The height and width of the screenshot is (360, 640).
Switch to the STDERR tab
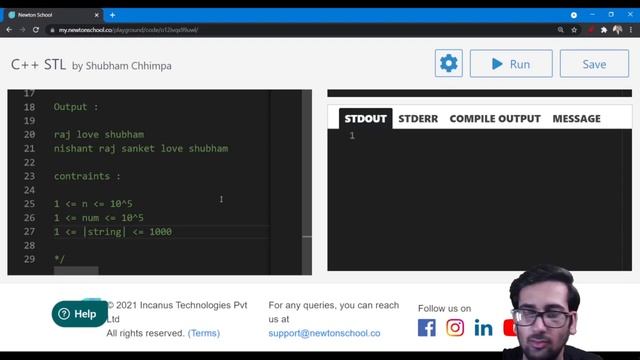[x=418, y=119]
